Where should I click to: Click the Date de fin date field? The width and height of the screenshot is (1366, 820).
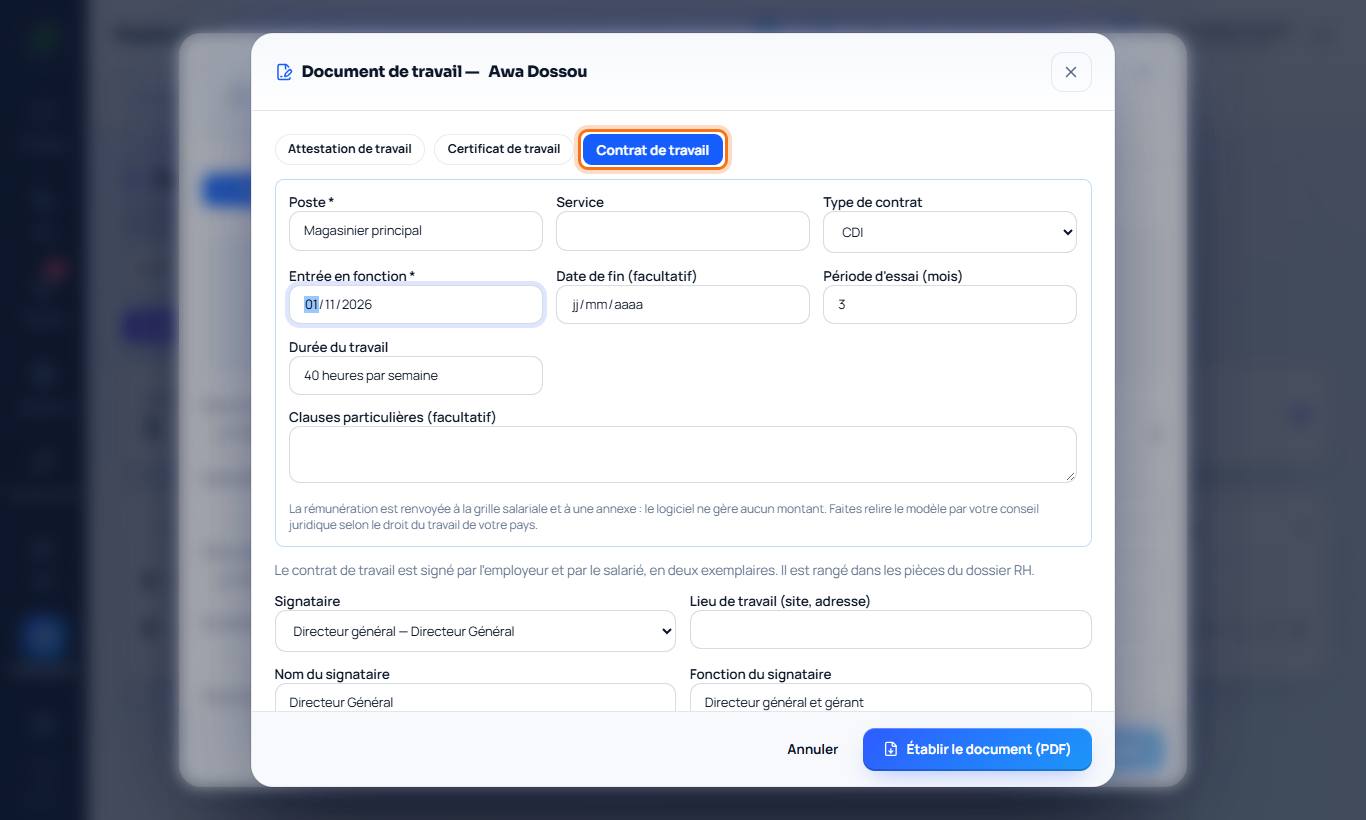click(x=683, y=305)
